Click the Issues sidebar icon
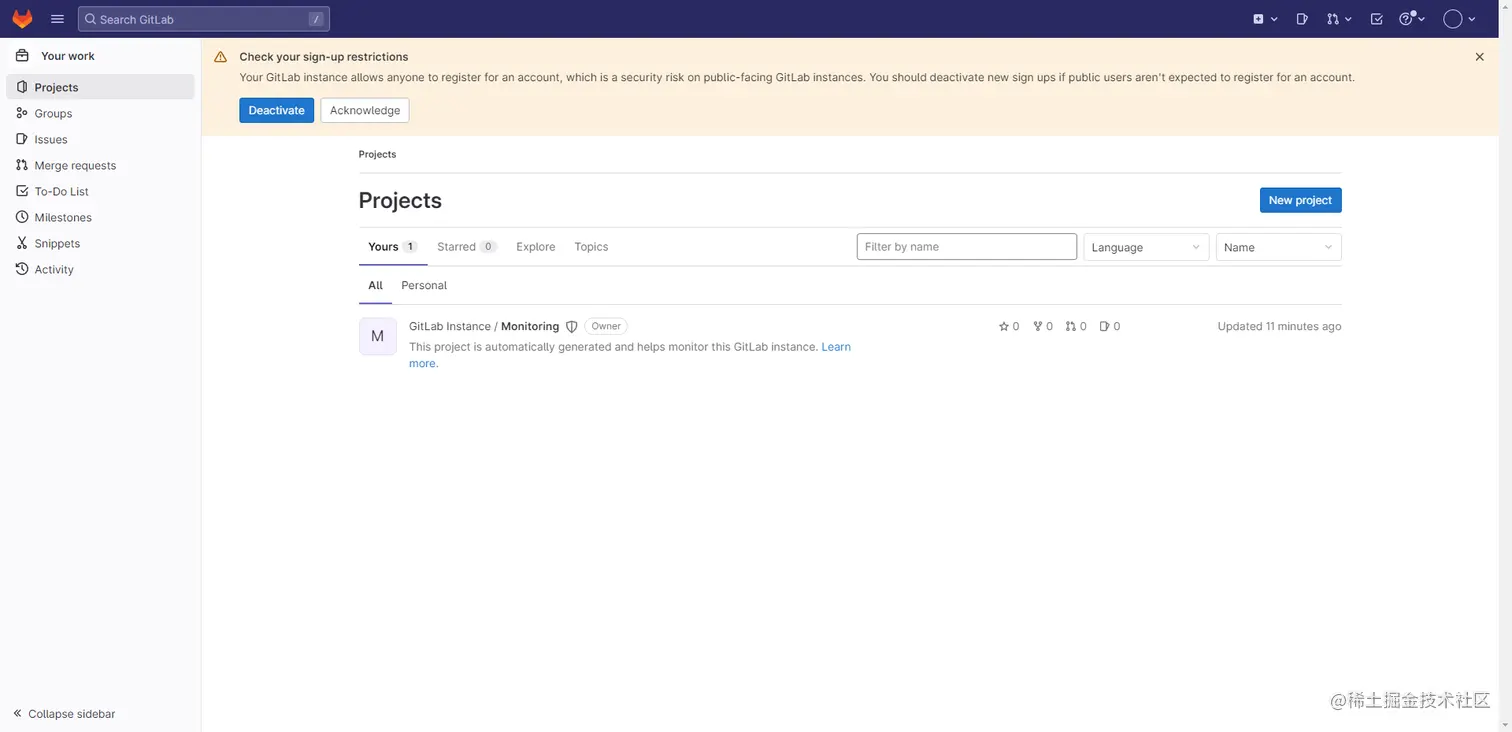Screen dimensions: 1512x732 click(x=22, y=139)
